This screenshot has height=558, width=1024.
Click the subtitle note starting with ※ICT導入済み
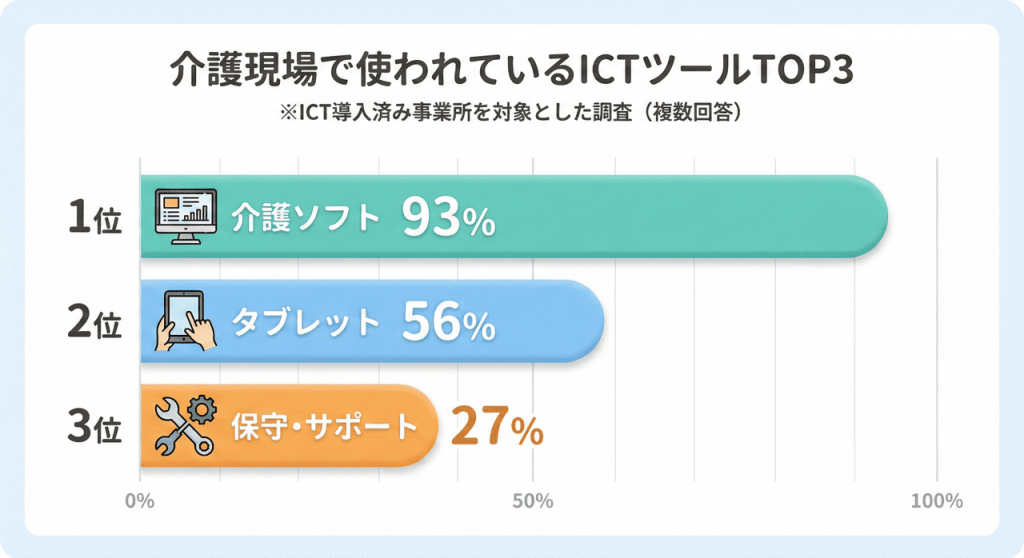pyautogui.click(x=512, y=113)
